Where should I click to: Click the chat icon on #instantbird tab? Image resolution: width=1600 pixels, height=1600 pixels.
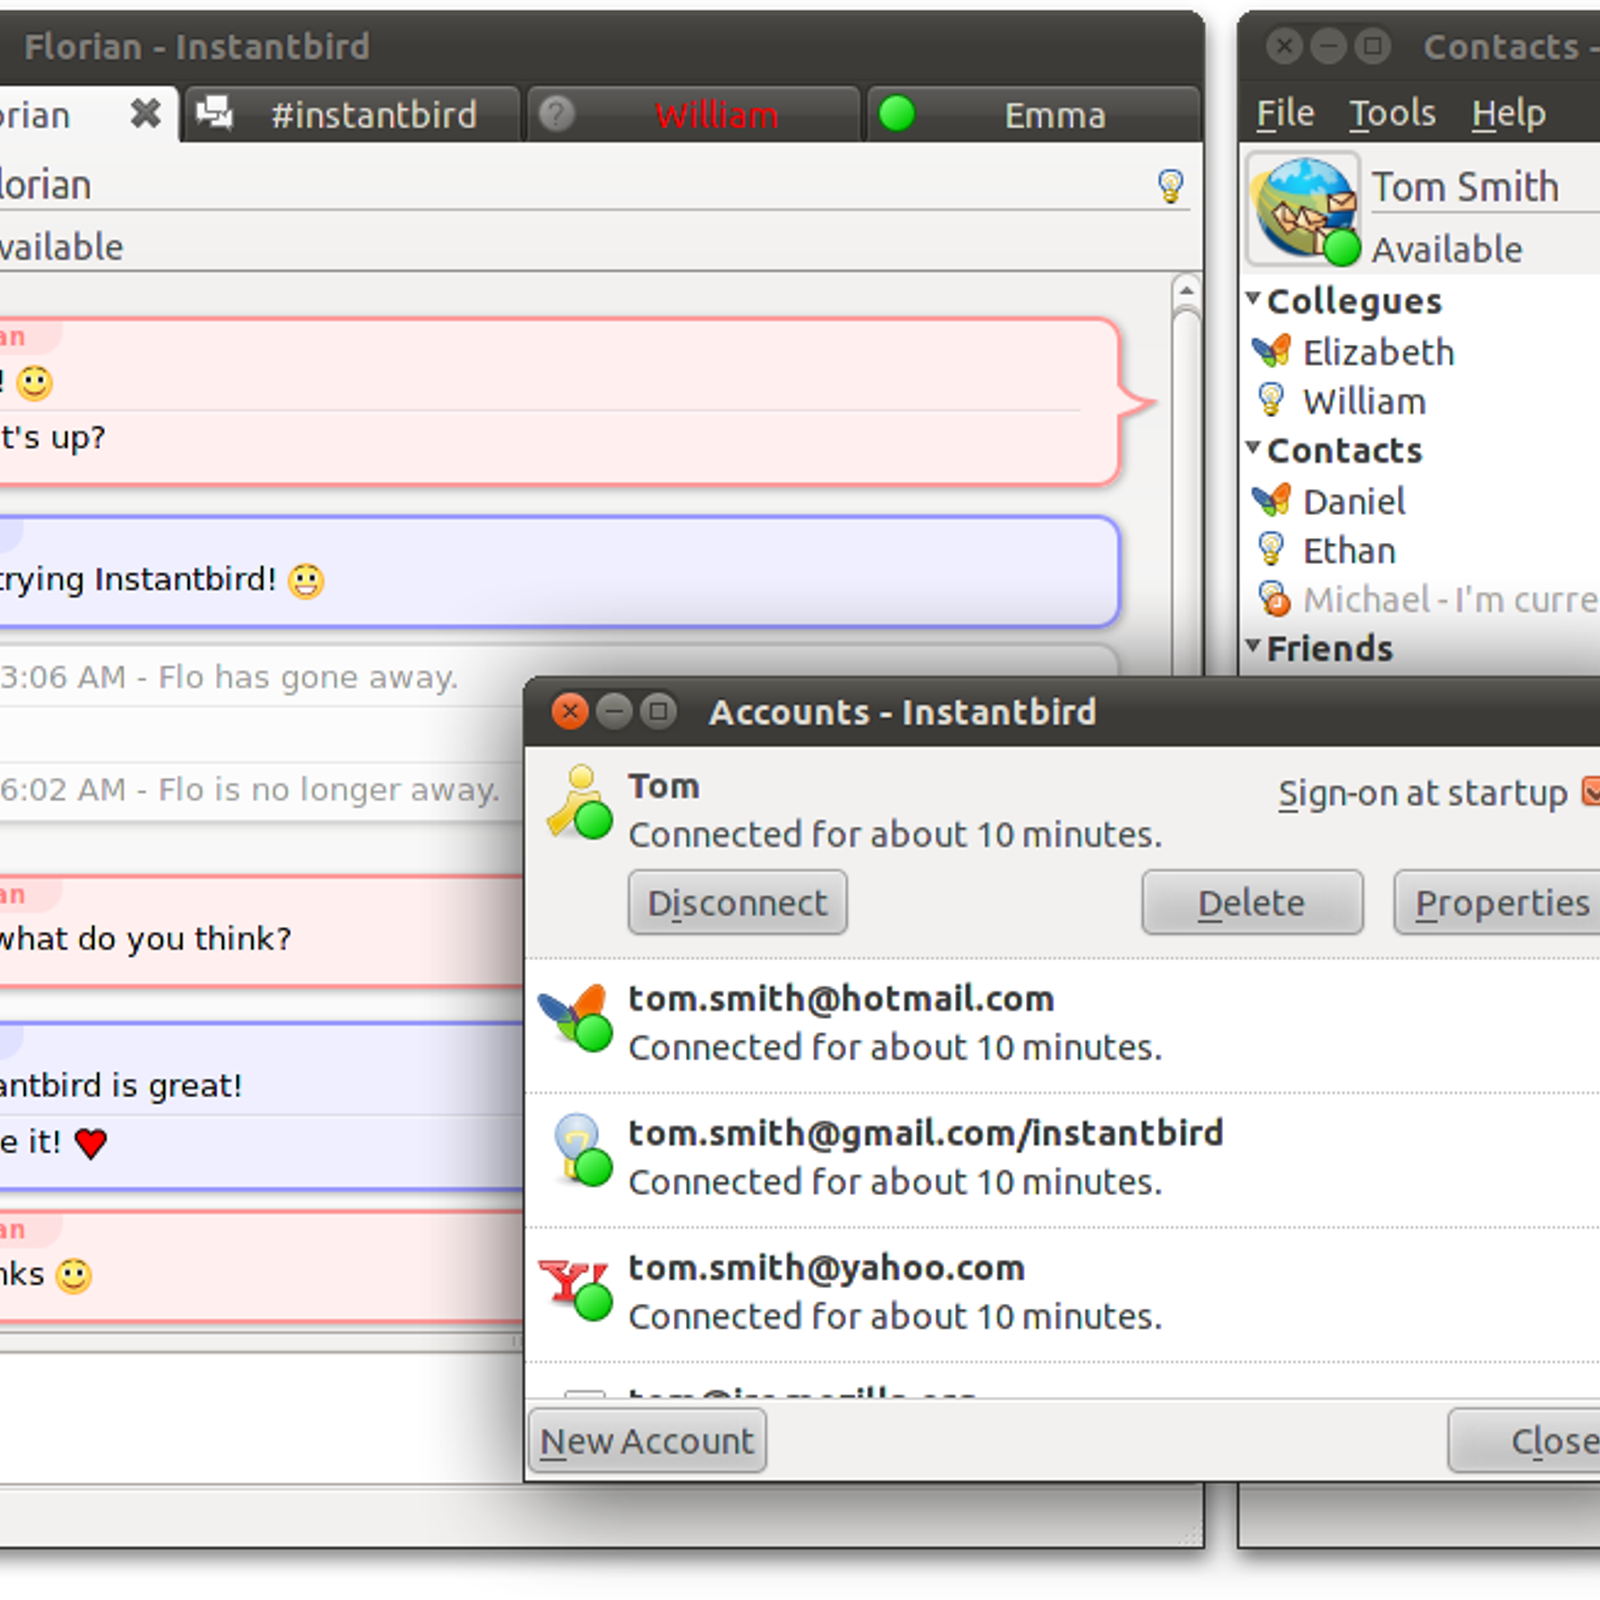pos(214,113)
